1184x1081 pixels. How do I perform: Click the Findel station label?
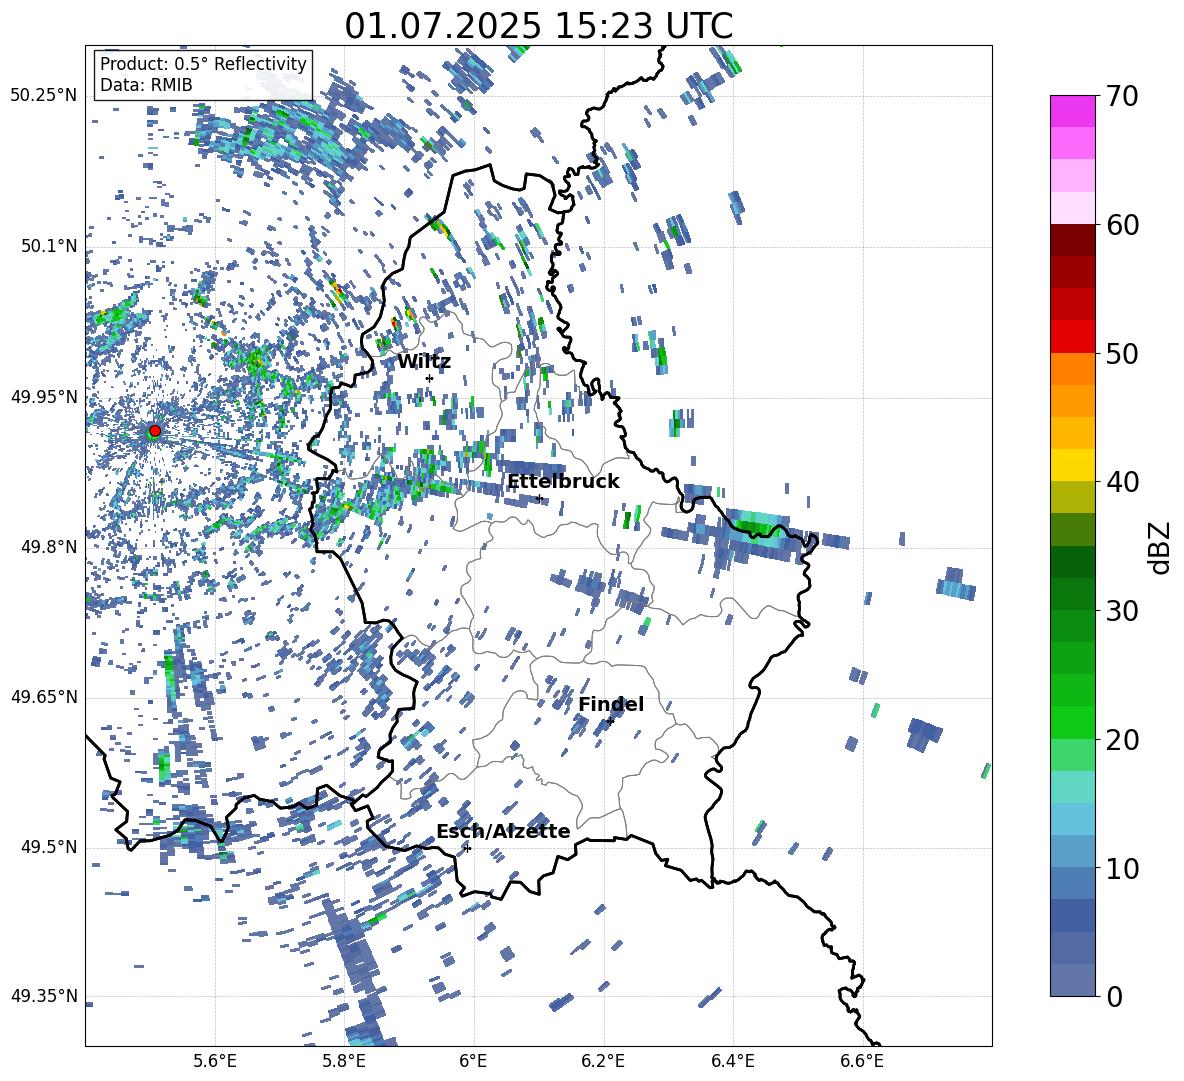(611, 704)
